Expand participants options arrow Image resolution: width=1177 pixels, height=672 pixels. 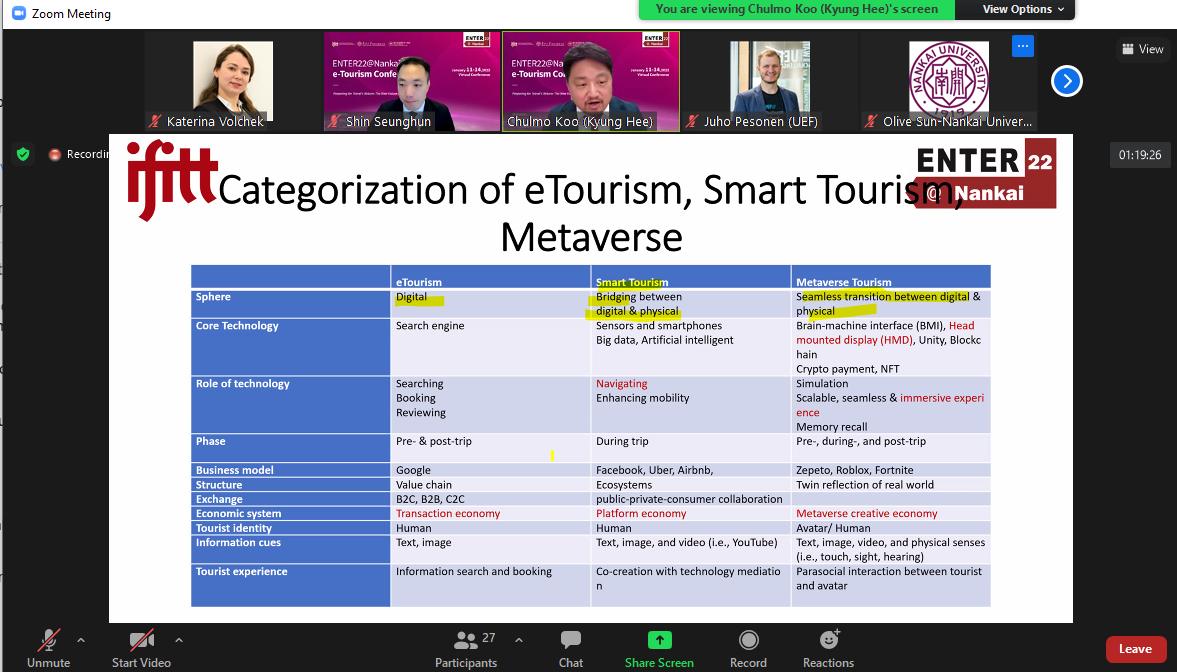pyautogui.click(x=519, y=640)
